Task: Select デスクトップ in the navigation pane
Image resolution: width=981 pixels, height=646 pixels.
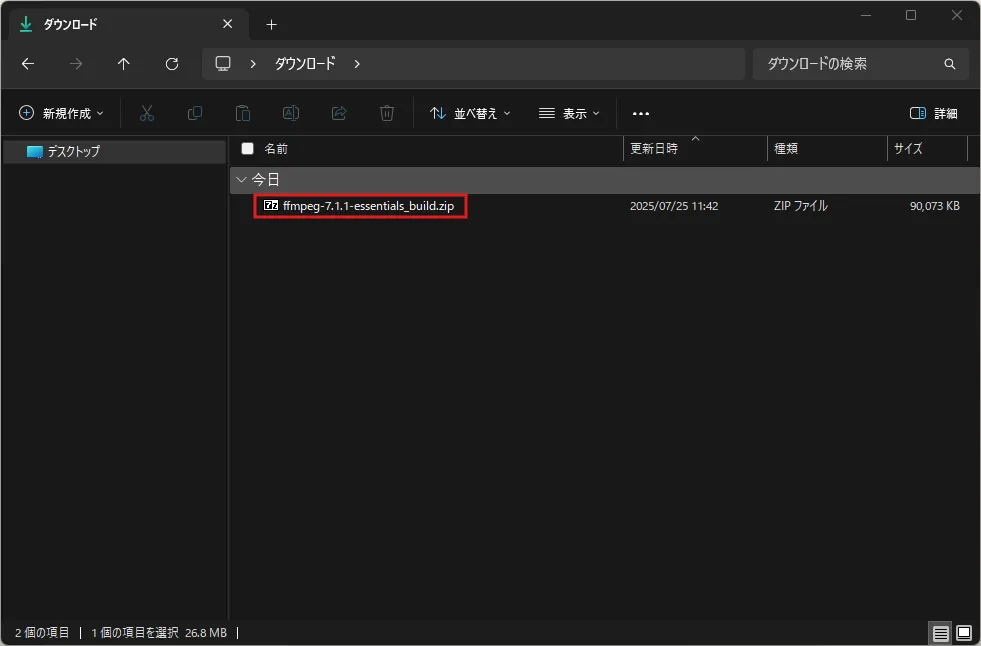Action: coord(114,151)
